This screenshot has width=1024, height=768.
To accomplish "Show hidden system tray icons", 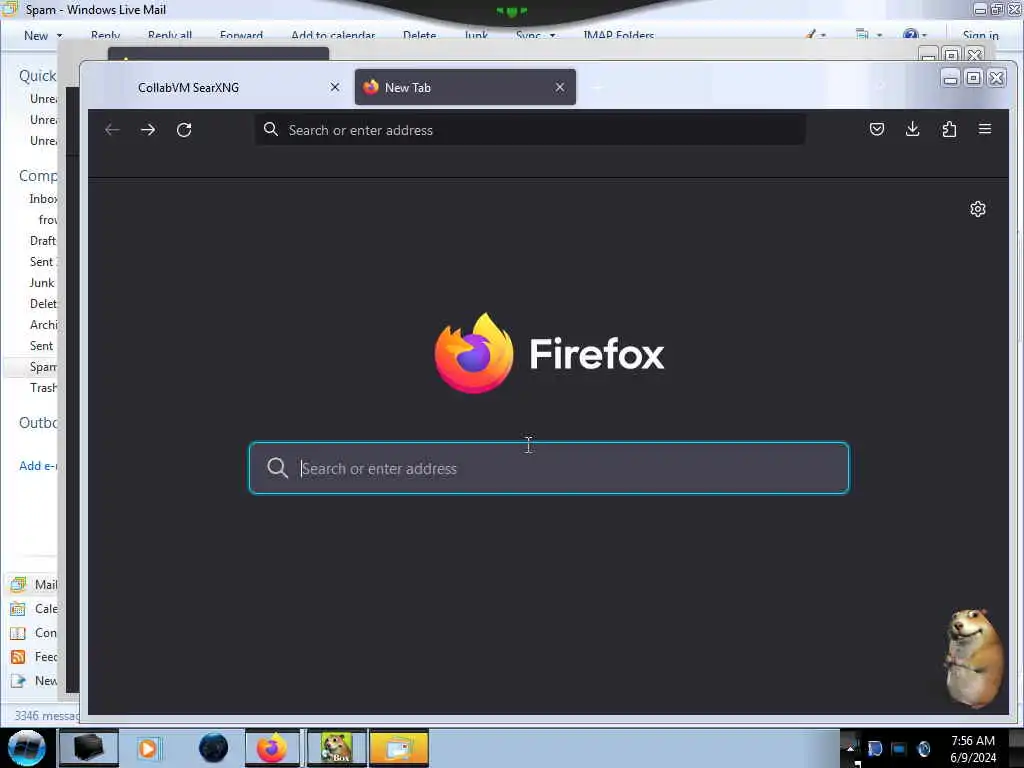I will [x=851, y=748].
